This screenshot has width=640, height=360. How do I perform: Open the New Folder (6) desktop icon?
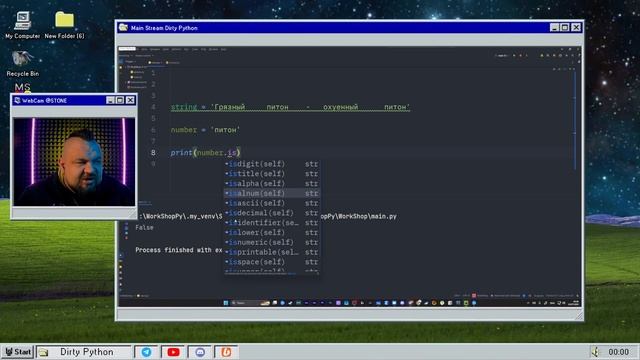point(64,25)
